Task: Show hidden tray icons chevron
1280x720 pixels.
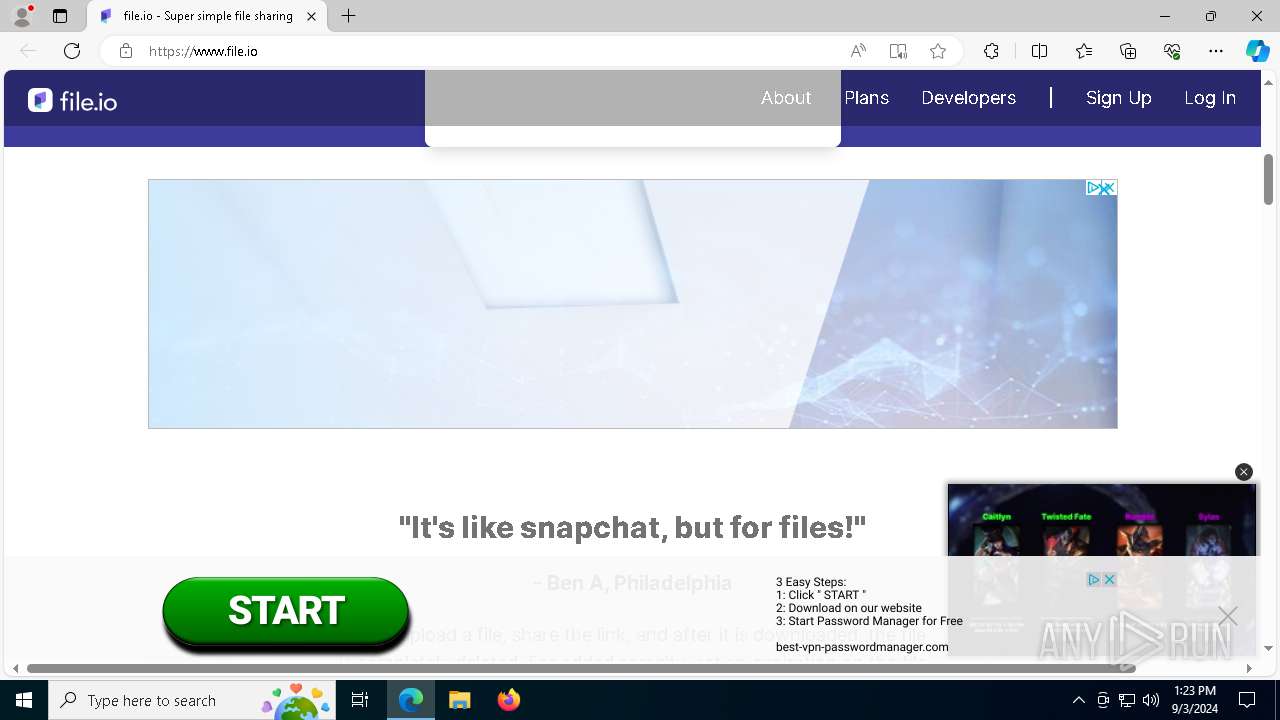Action: click(x=1078, y=700)
